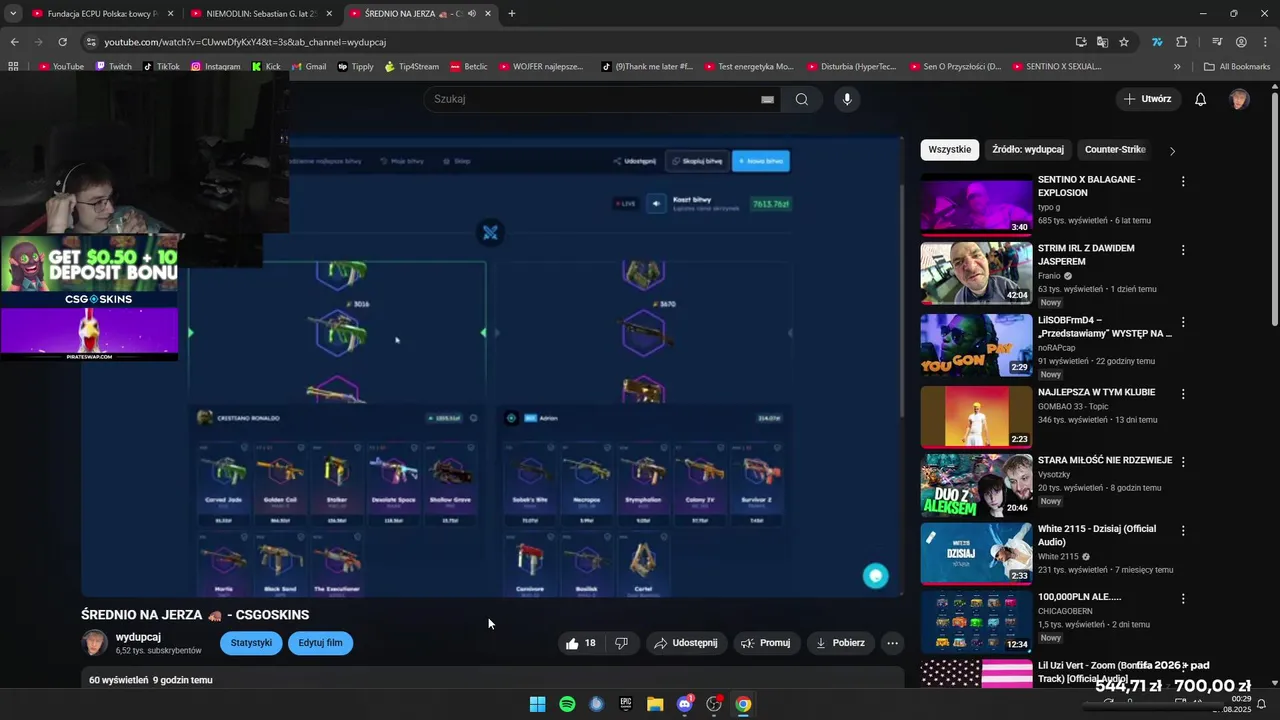Open the Google Translate icon in the address bar

click(x=1102, y=42)
